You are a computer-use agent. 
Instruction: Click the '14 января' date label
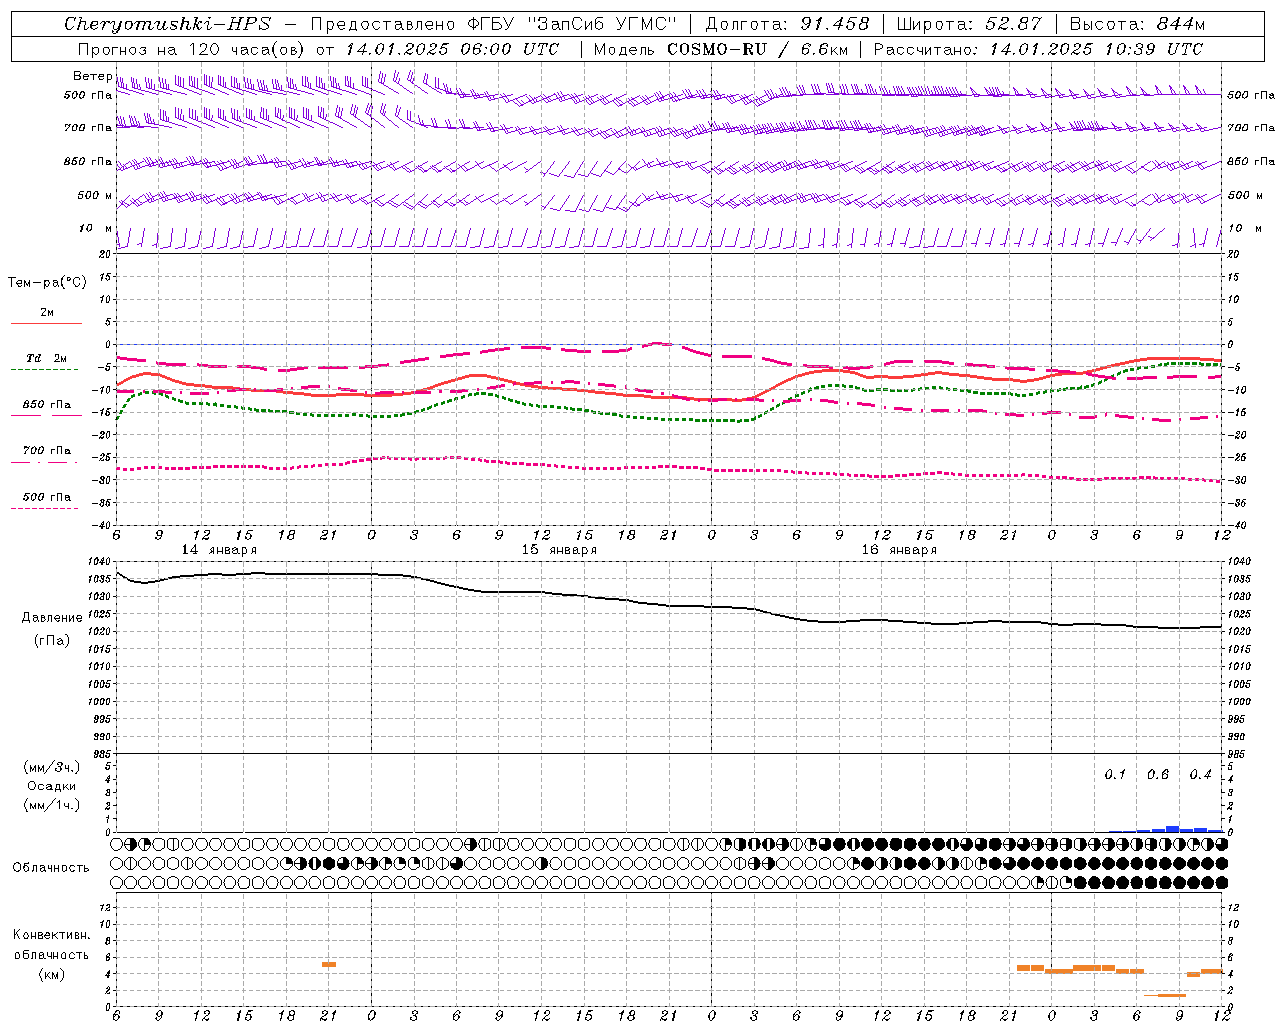pos(219,550)
